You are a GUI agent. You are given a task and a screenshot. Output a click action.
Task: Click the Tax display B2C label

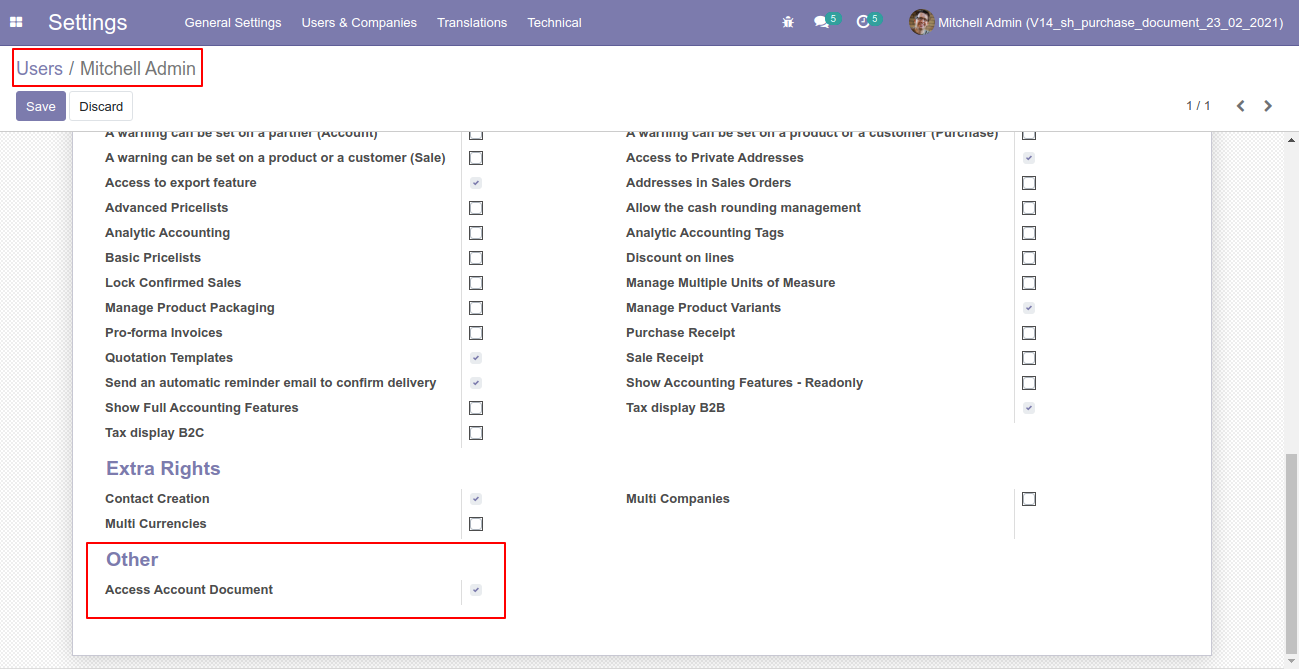155,433
